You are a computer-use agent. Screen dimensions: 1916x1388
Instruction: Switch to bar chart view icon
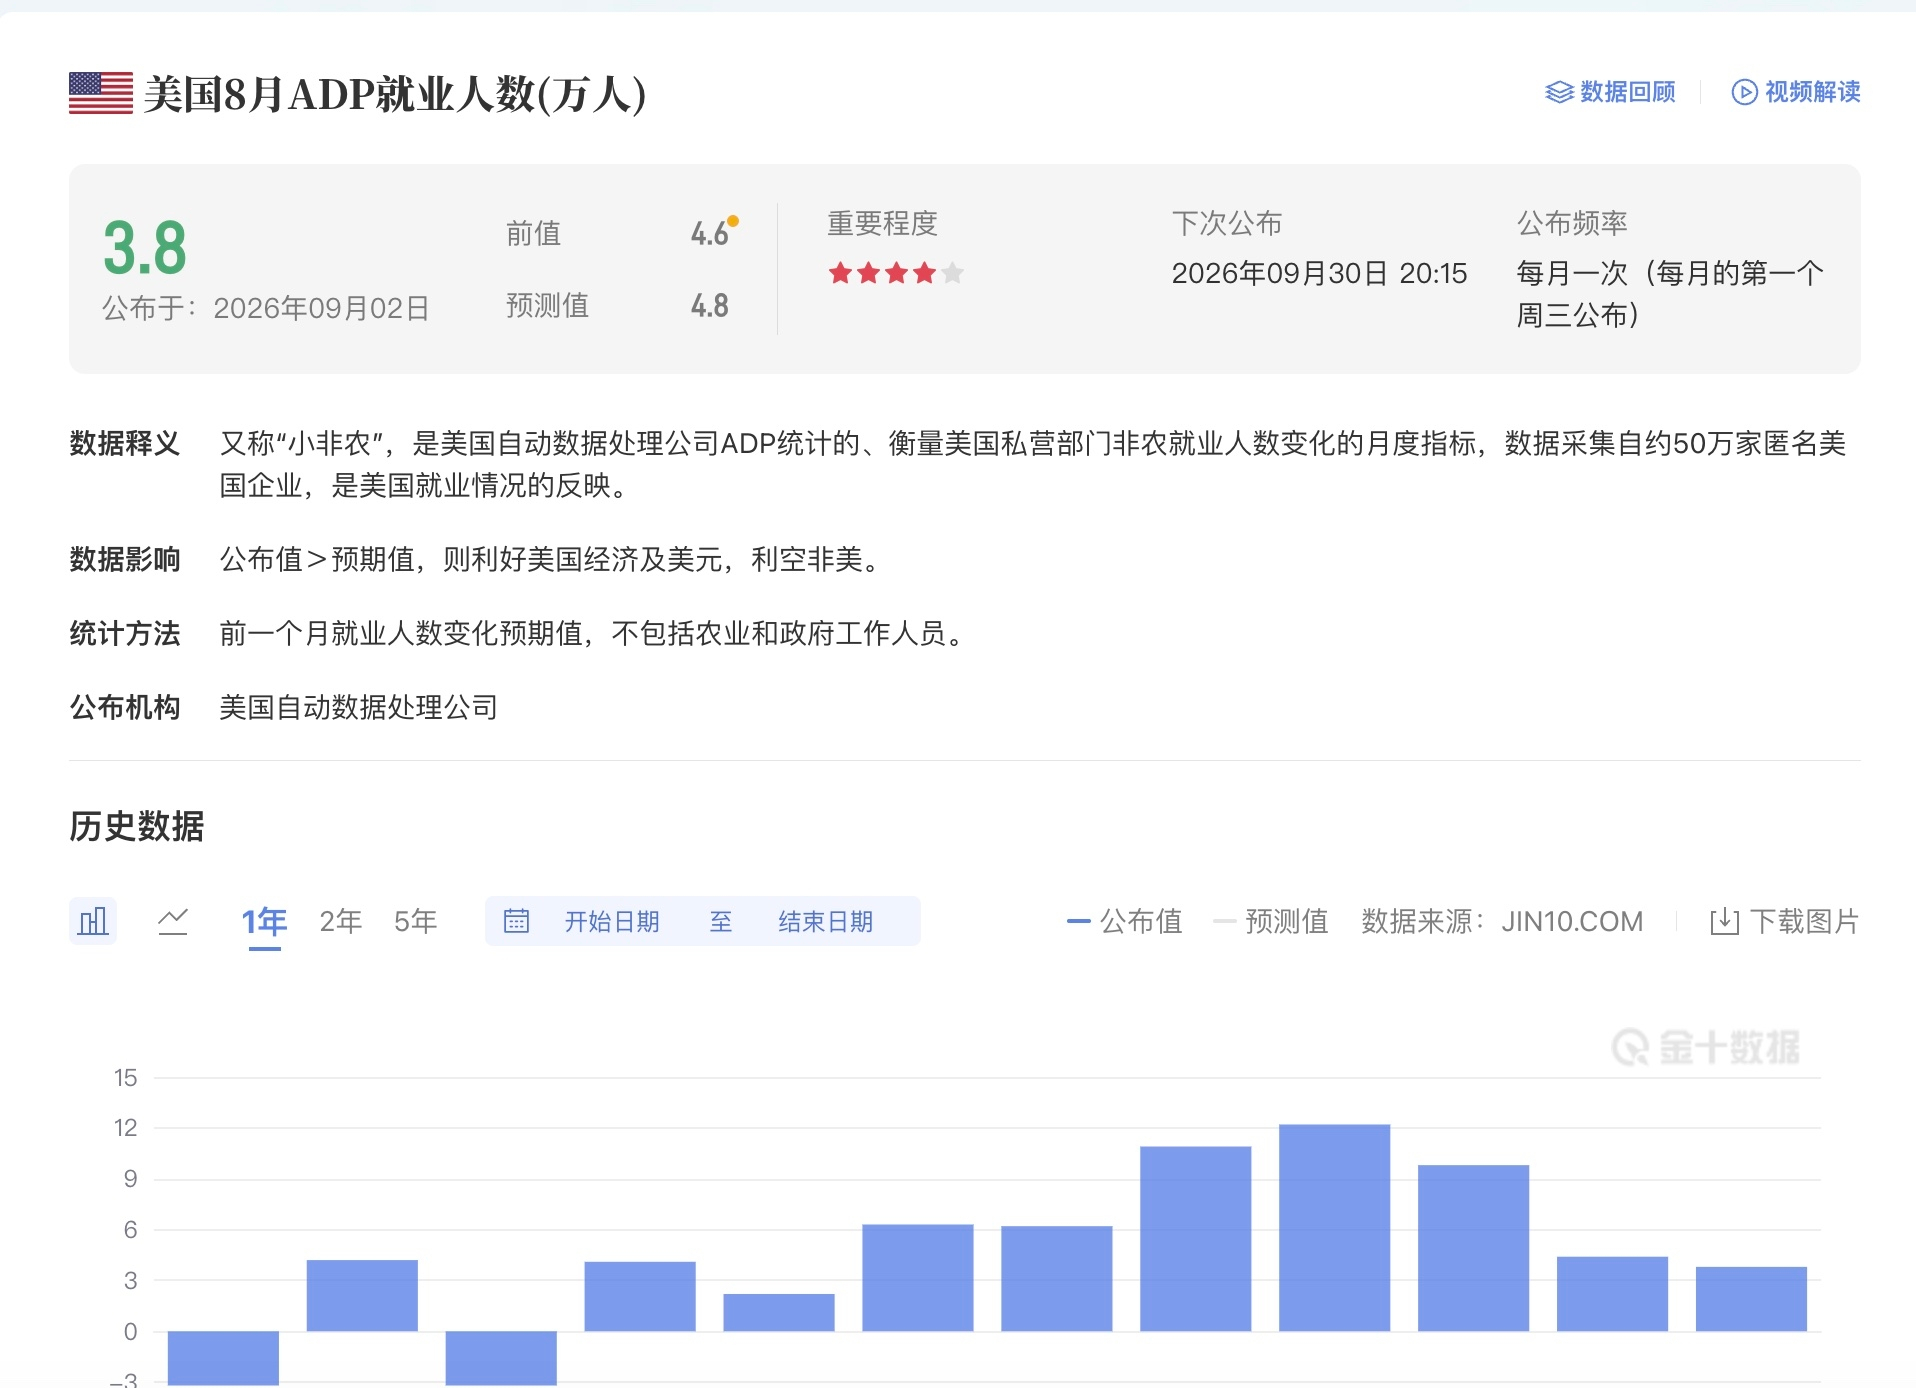click(93, 921)
